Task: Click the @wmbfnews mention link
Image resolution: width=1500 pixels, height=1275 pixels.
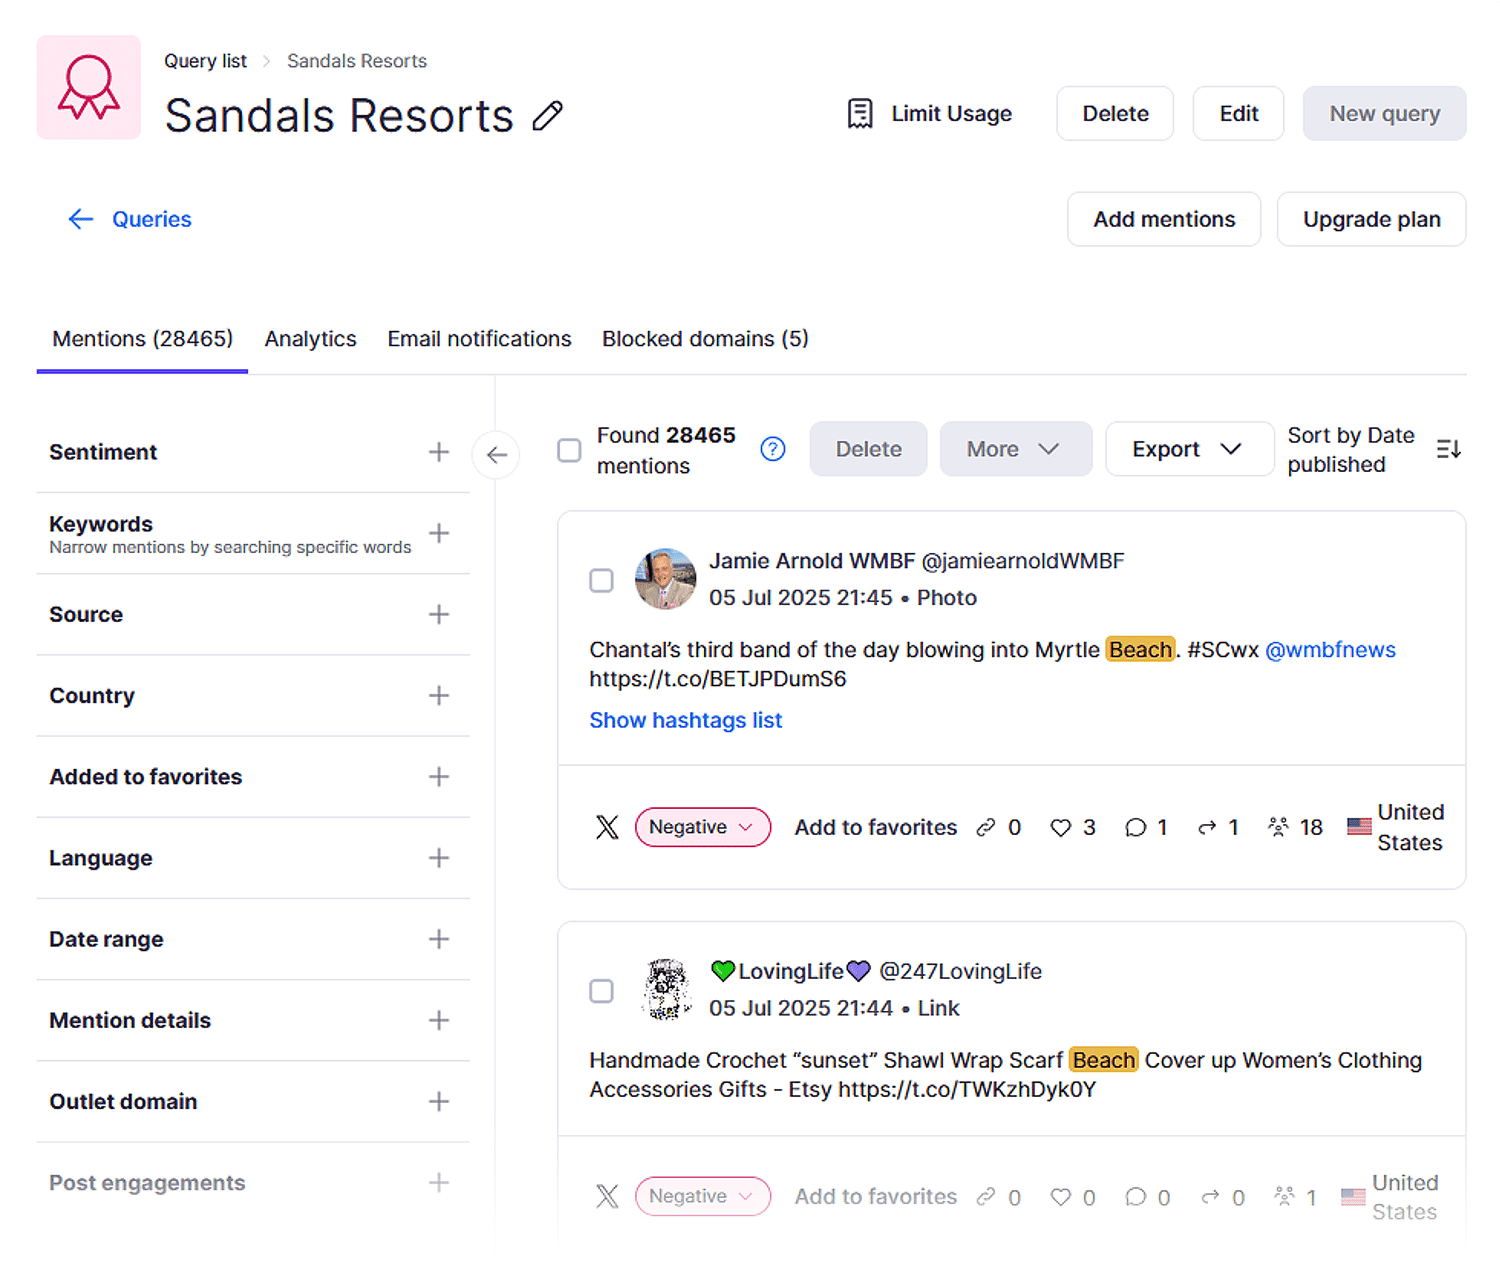Action: (x=1330, y=650)
